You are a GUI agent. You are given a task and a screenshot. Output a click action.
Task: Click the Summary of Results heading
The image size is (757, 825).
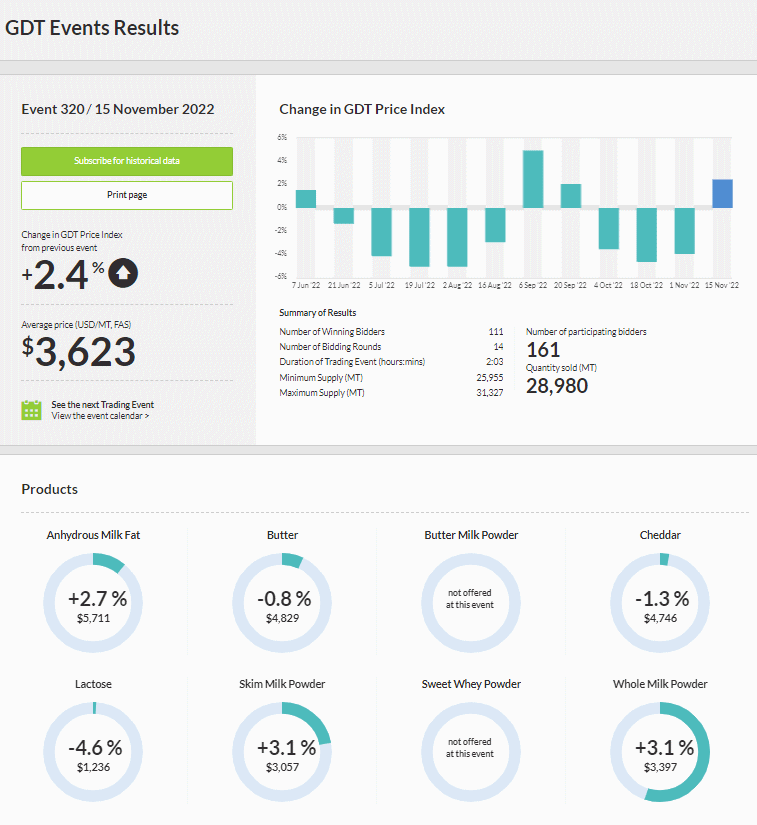click(x=318, y=313)
